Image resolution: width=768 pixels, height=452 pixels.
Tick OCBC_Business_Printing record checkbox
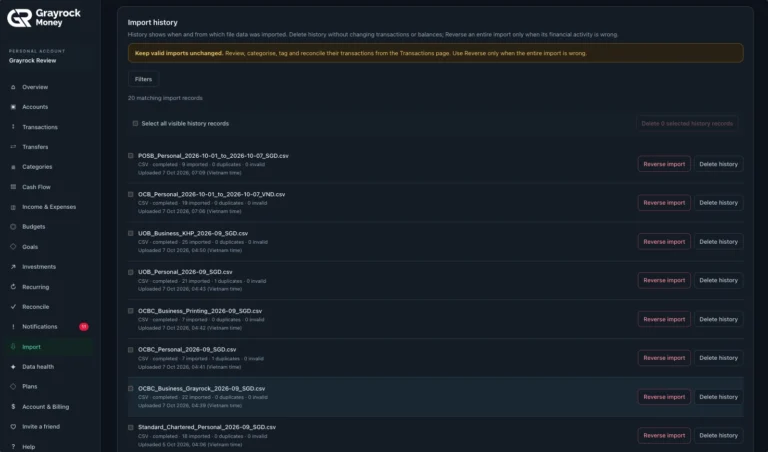(131, 311)
